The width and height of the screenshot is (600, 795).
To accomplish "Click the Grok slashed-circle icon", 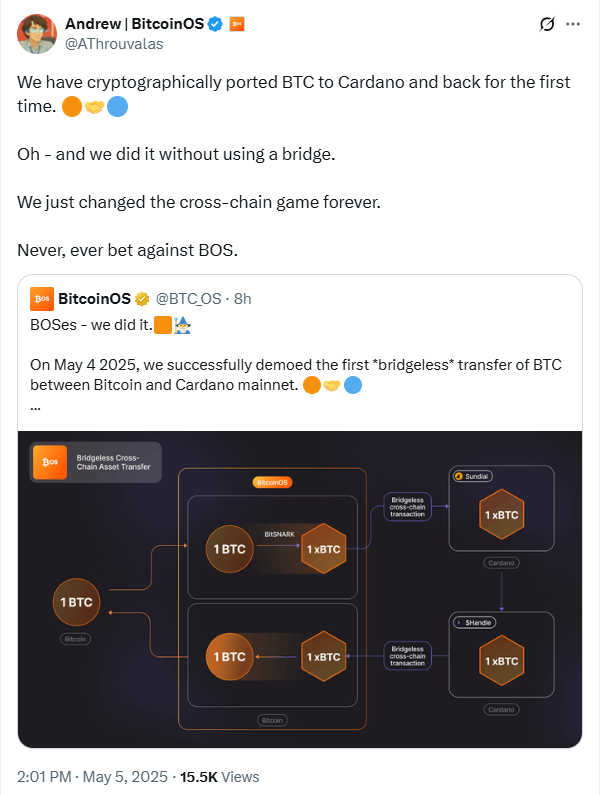I will (x=547, y=23).
